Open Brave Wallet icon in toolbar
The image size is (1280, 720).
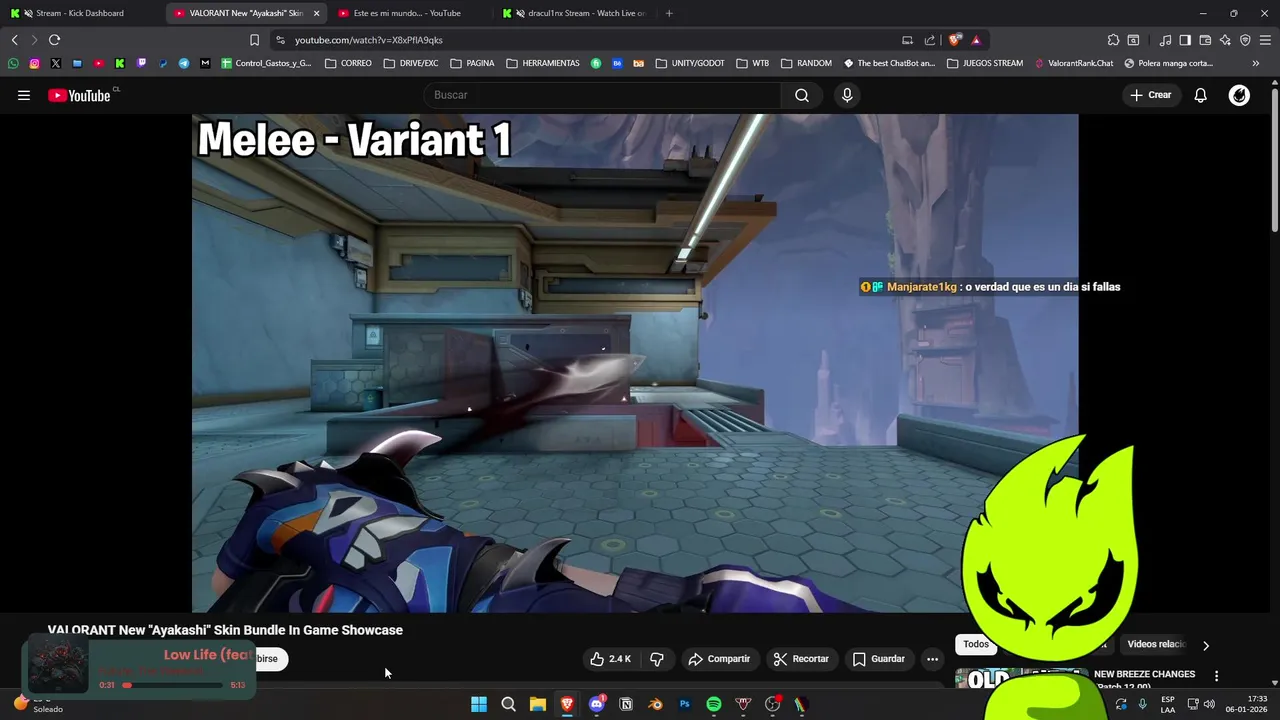[1205, 40]
